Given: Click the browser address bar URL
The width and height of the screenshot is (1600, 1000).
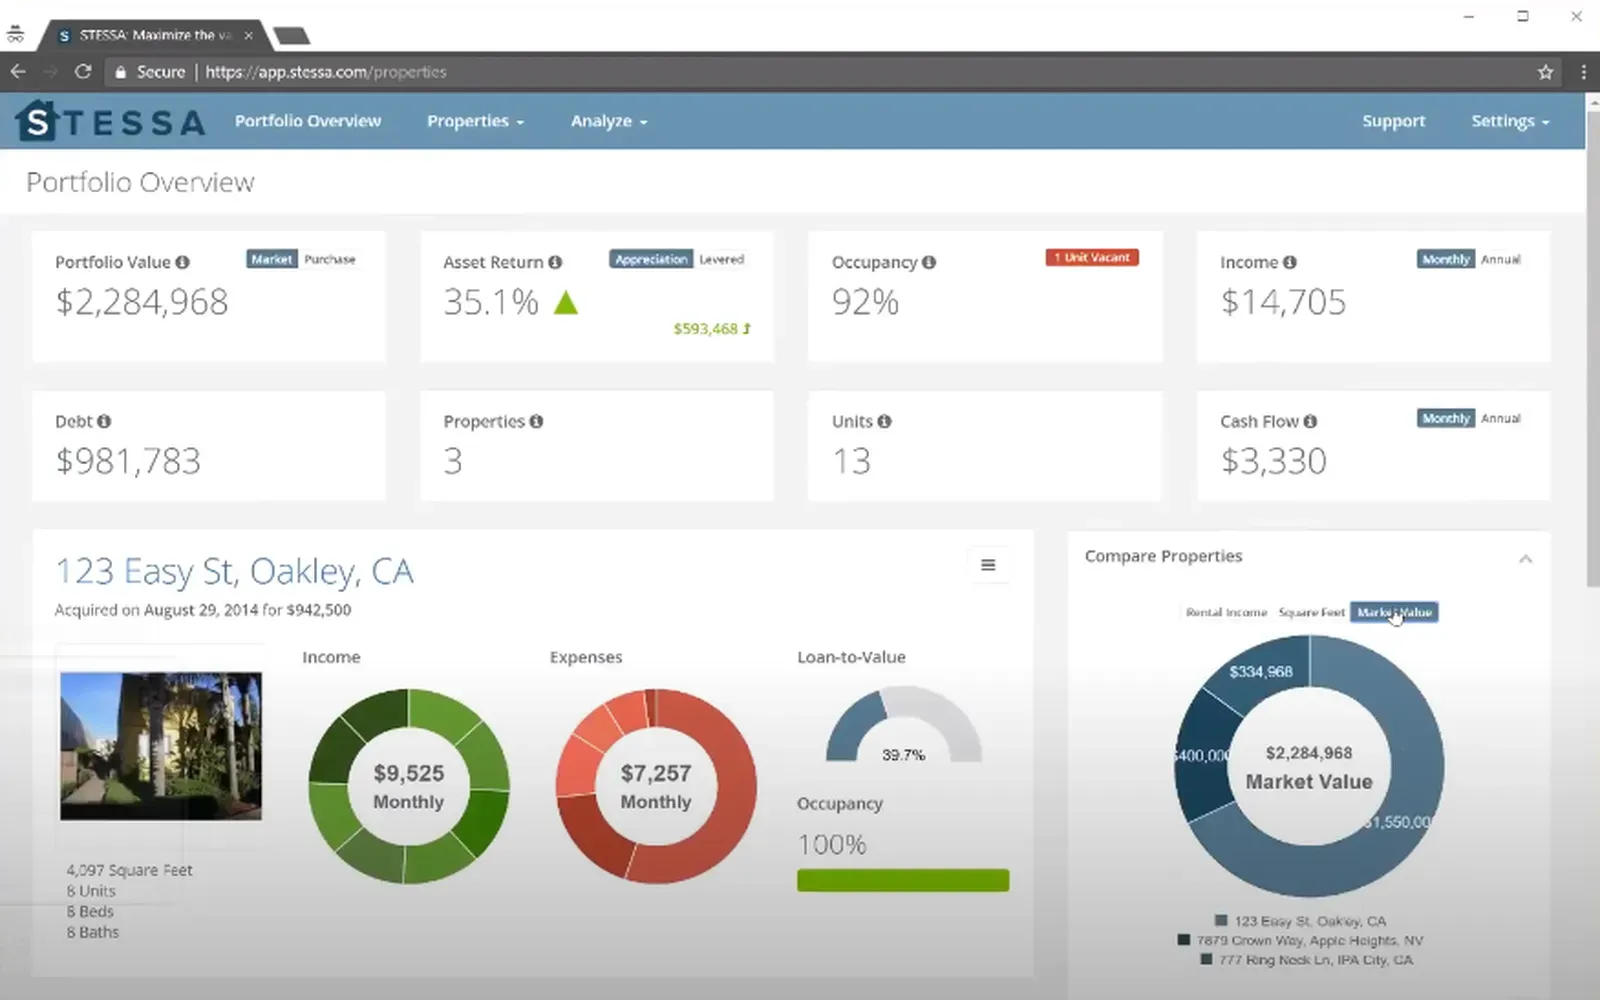Looking at the screenshot, I should (326, 72).
